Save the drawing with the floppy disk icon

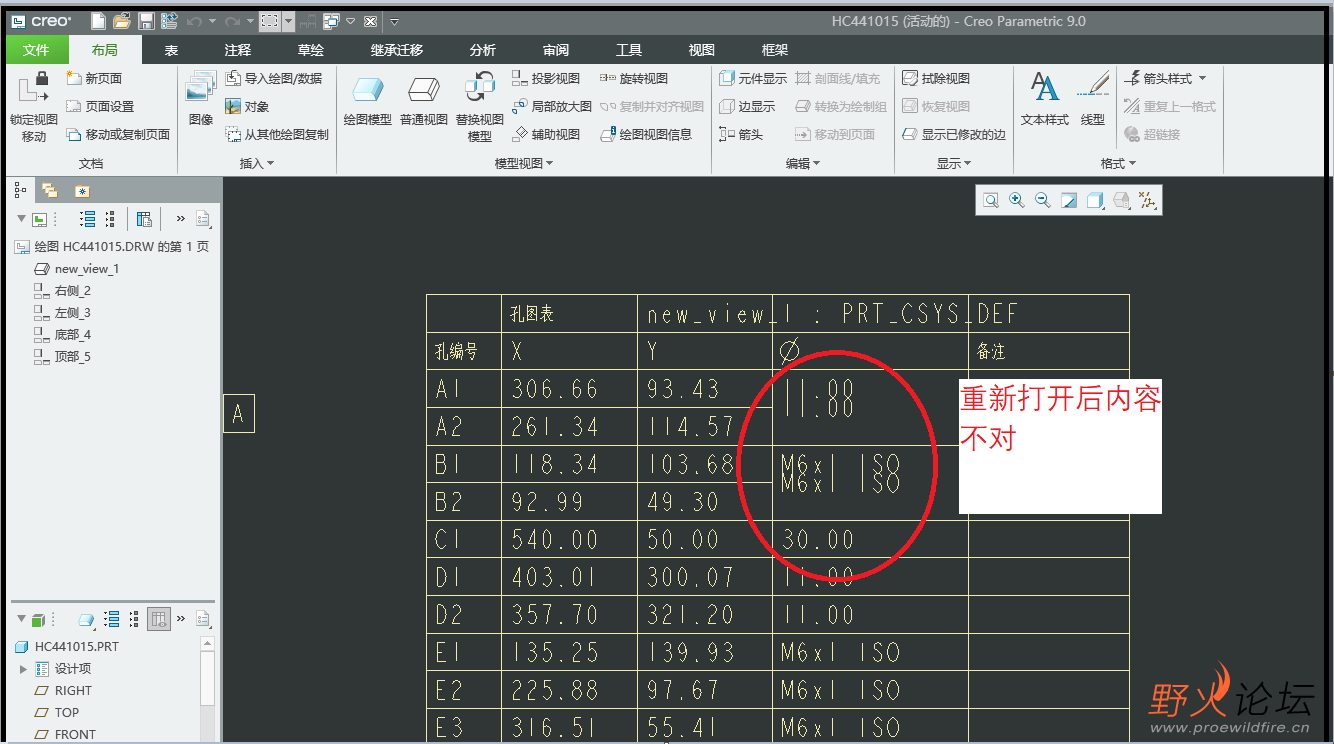tap(146, 21)
